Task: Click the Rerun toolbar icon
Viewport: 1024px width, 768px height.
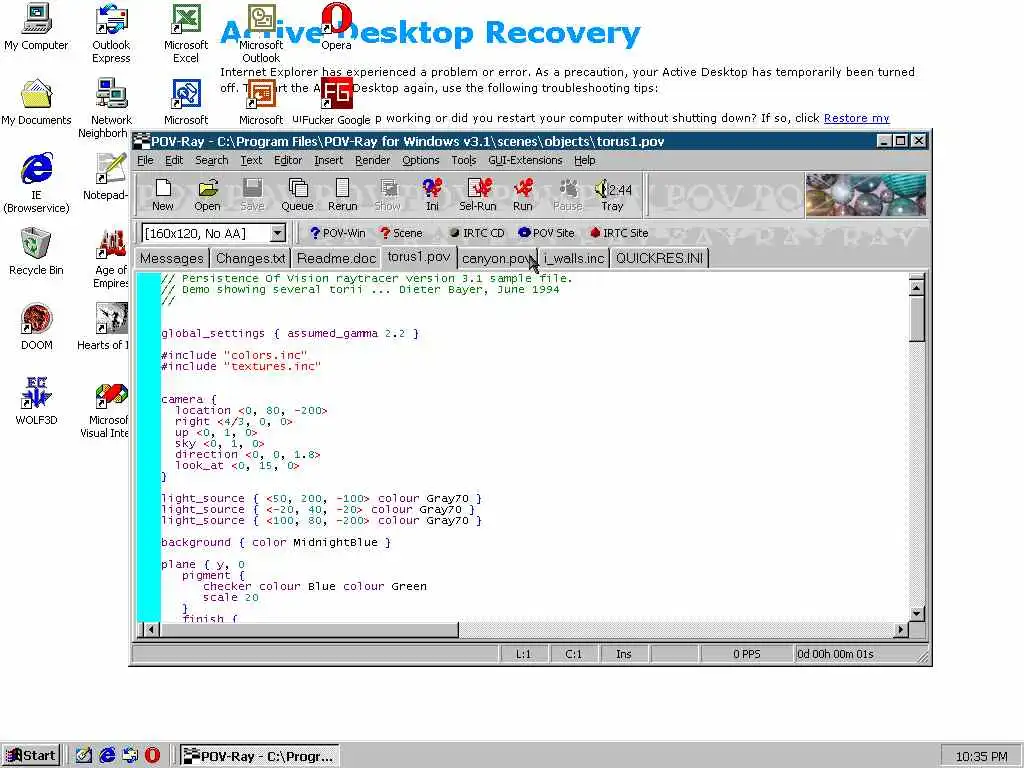Action: point(342,195)
